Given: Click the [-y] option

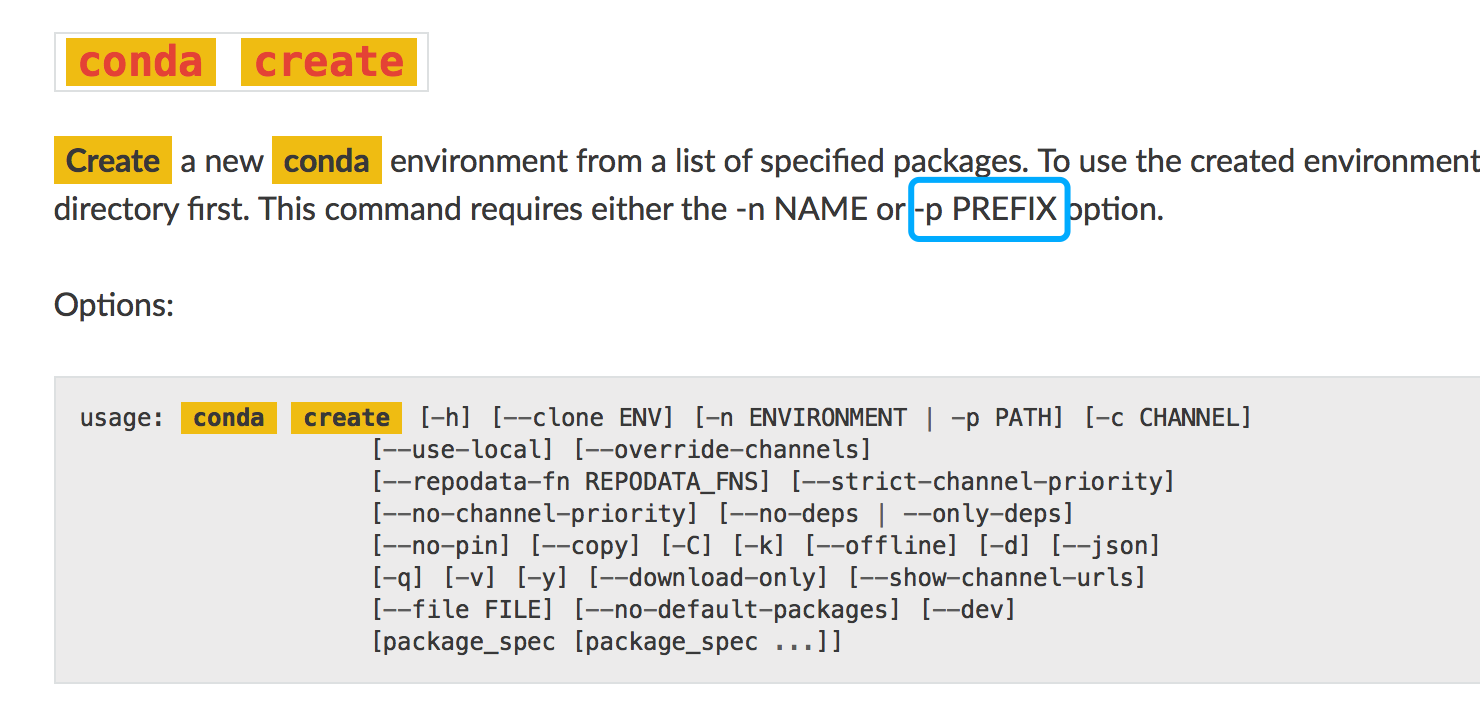Looking at the screenshot, I should (542, 577).
